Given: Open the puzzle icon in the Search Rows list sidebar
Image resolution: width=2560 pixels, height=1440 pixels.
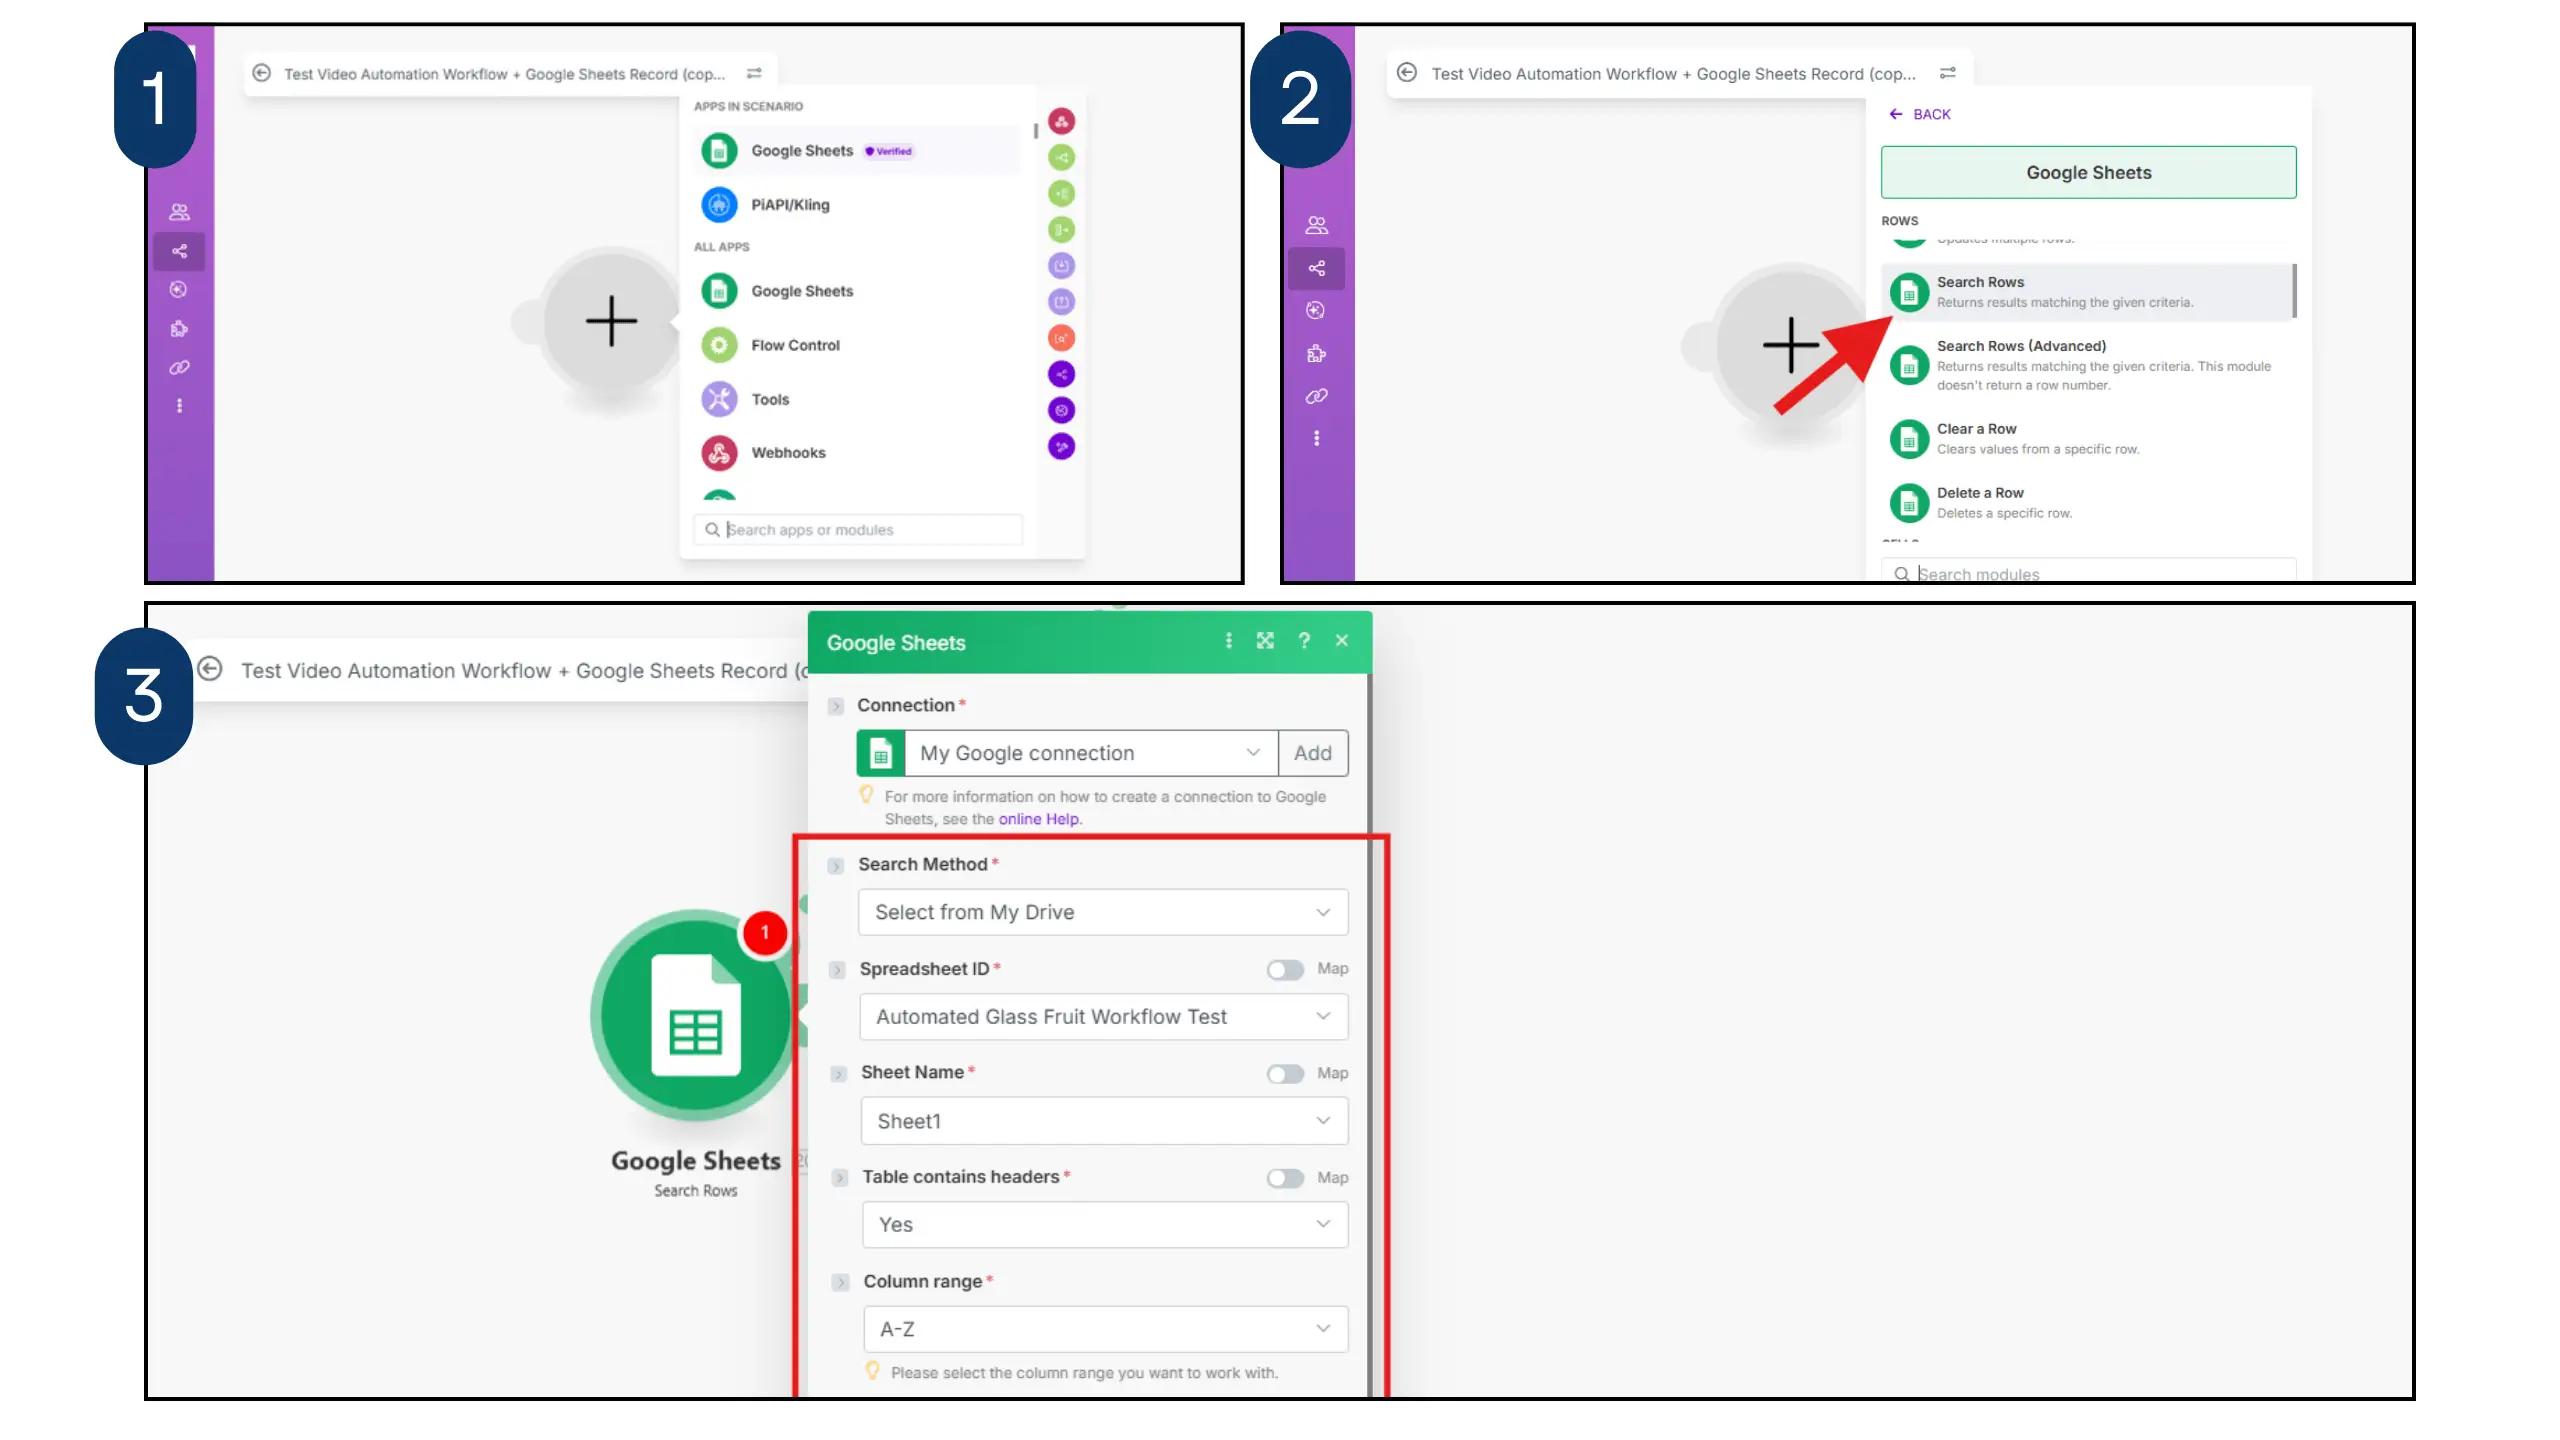Looking at the screenshot, I should [1316, 353].
